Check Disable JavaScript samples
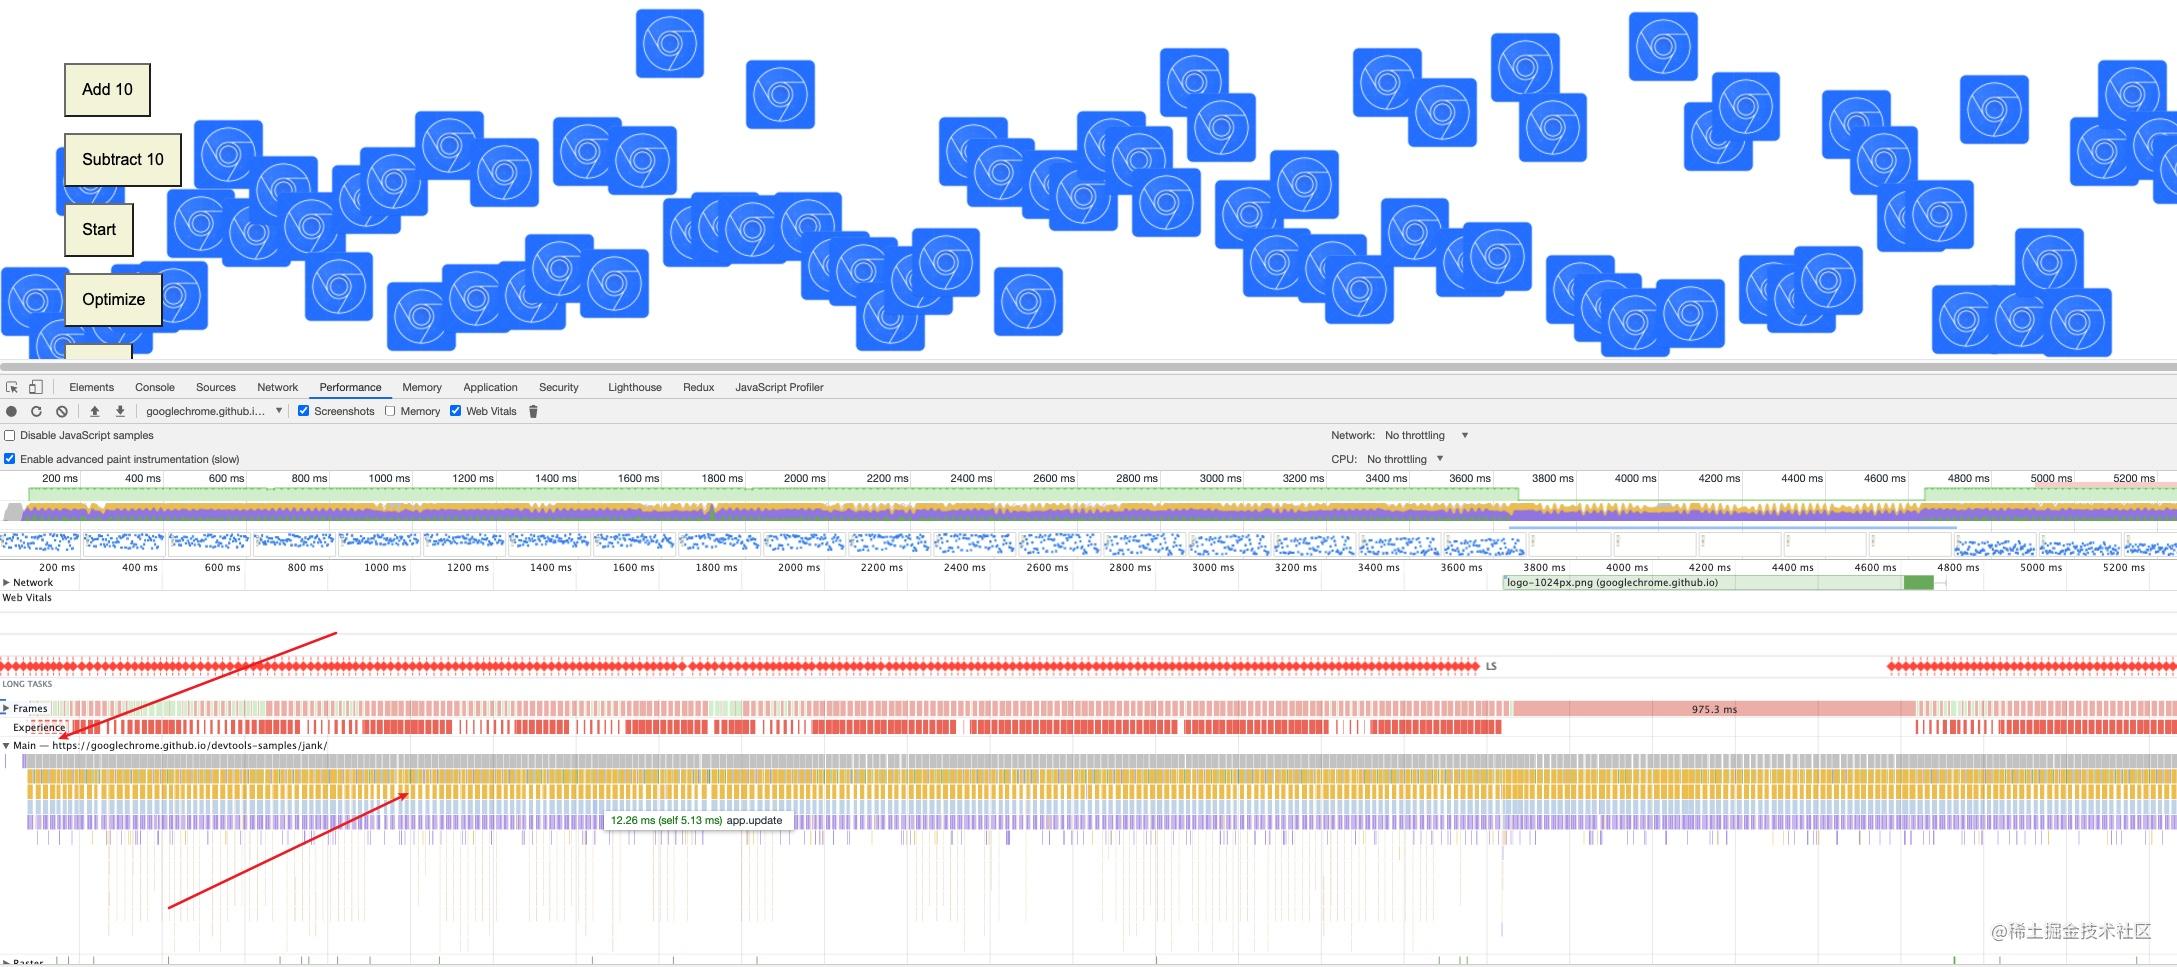Screen dimensions: 2177x967 click(x=10, y=435)
